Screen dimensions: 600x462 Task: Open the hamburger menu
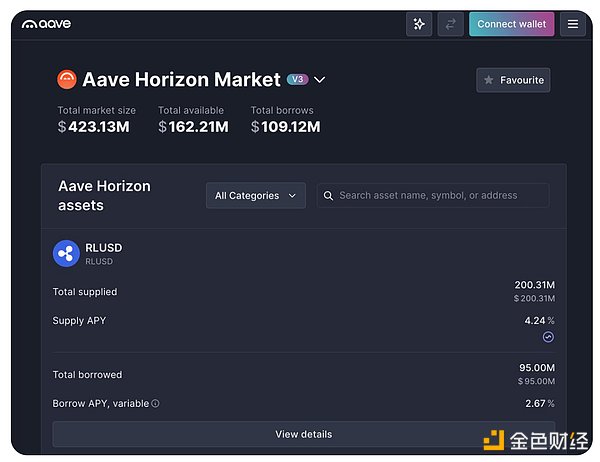click(x=573, y=24)
